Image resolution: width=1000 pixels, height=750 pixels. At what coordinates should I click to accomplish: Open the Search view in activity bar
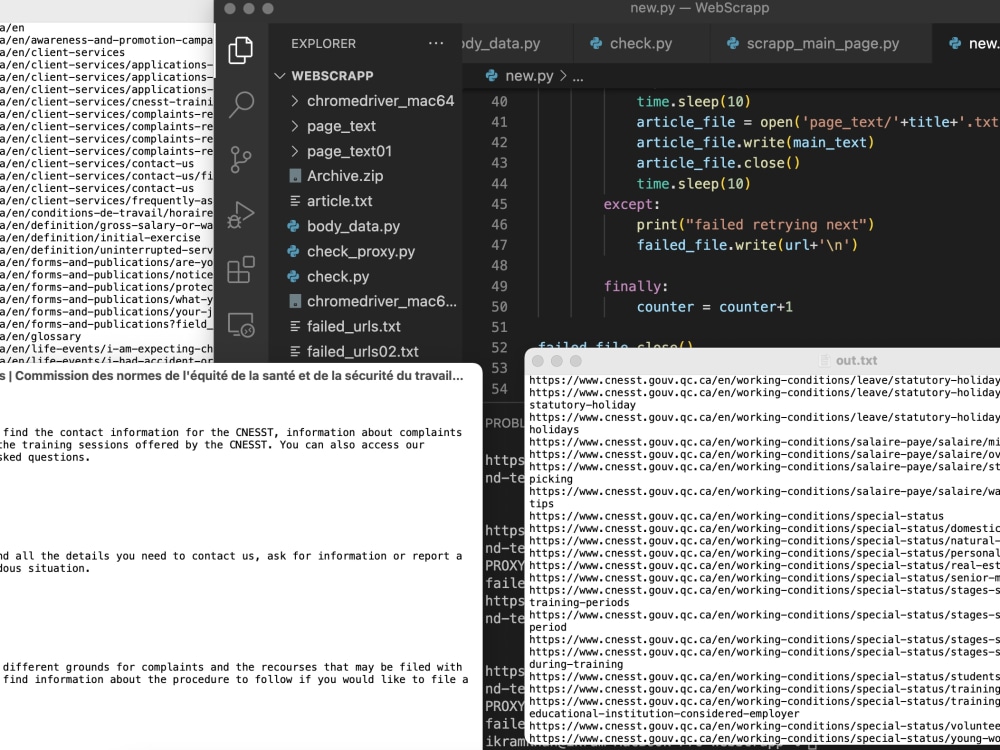click(242, 105)
